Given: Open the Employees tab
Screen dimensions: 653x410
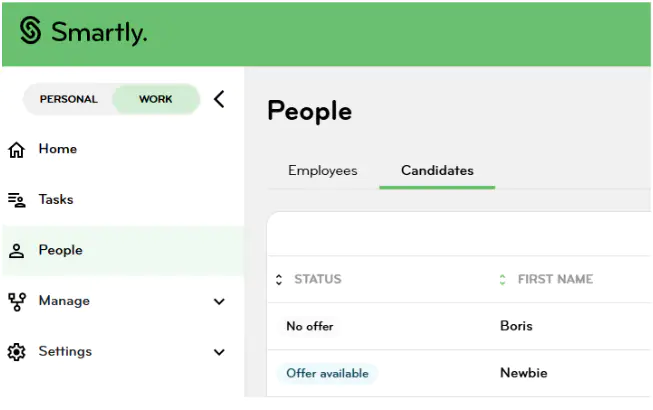Looking at the screenshot, I should pyautogui.click(x=323, y=171).
